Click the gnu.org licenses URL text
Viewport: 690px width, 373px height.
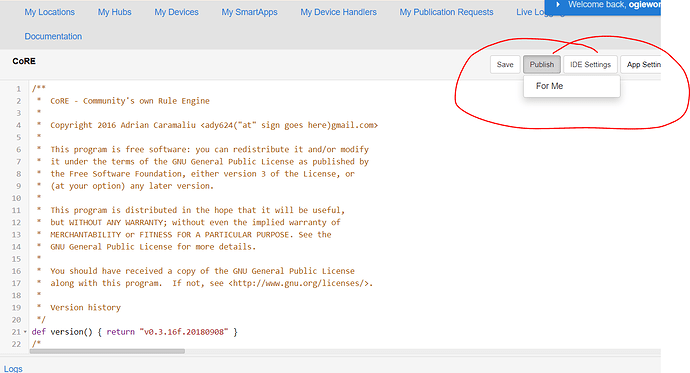click(300, 283)
